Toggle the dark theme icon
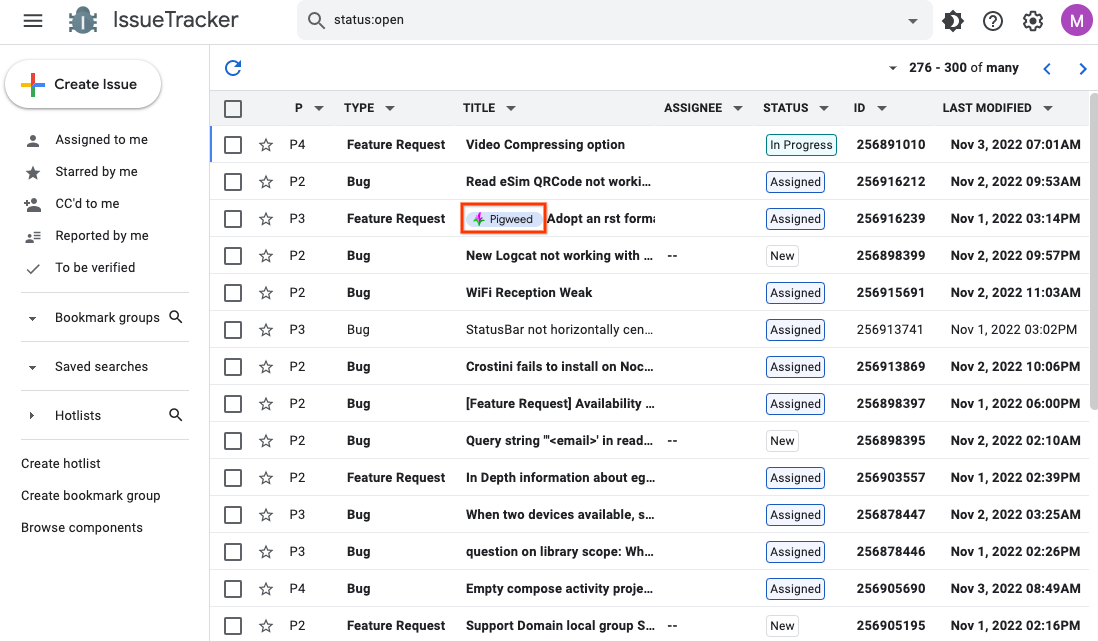This screenshot has width=1098, height=641. coord(953,21)
